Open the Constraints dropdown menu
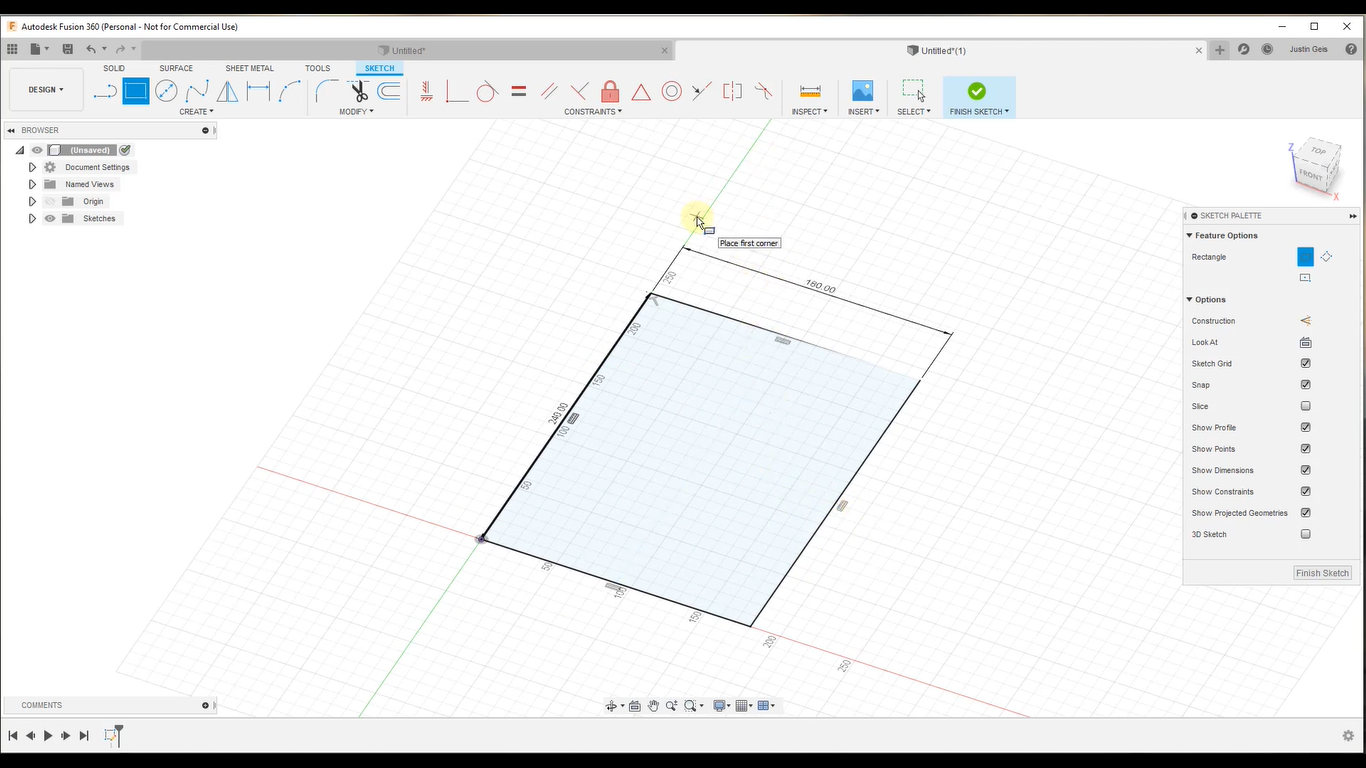1366x768 pixels. pyautogui.click(x=593, y=112)
